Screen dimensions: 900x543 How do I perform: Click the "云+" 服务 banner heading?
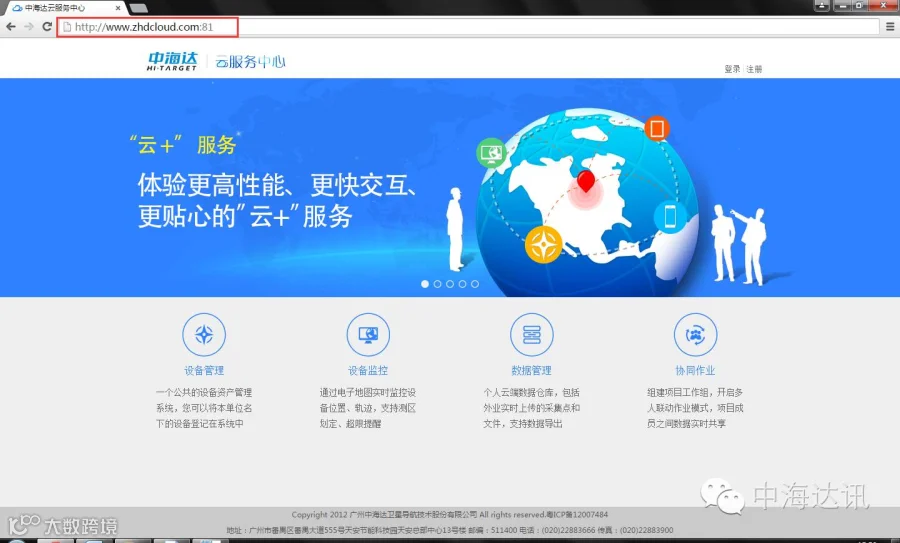pos(183,145)
